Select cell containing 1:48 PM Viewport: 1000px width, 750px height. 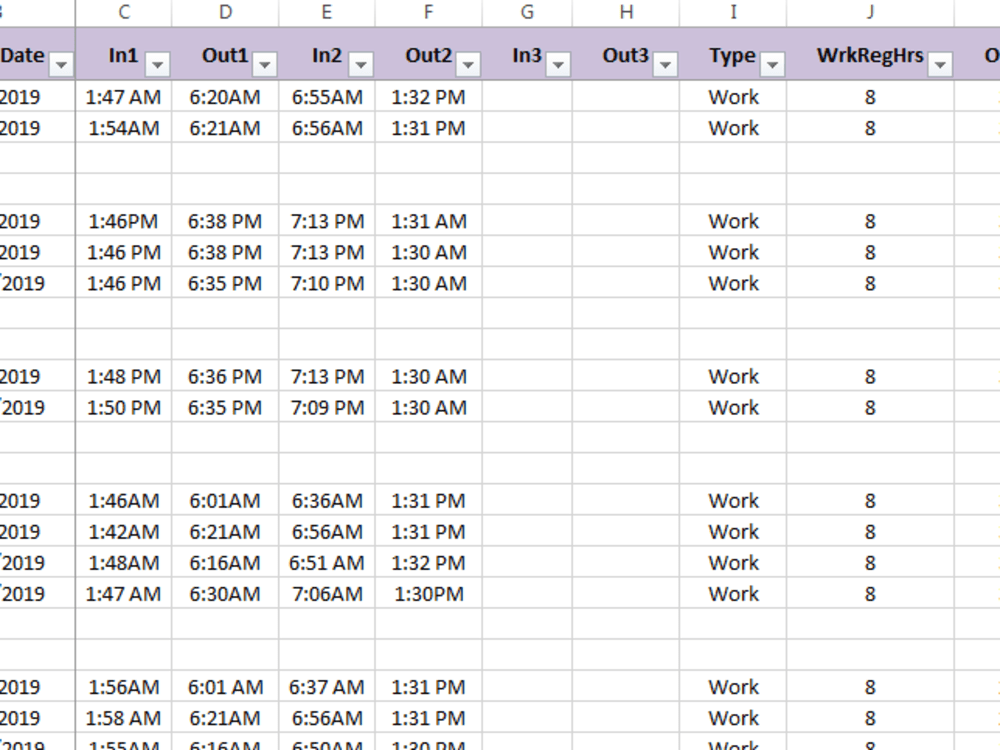coord(124,376)
